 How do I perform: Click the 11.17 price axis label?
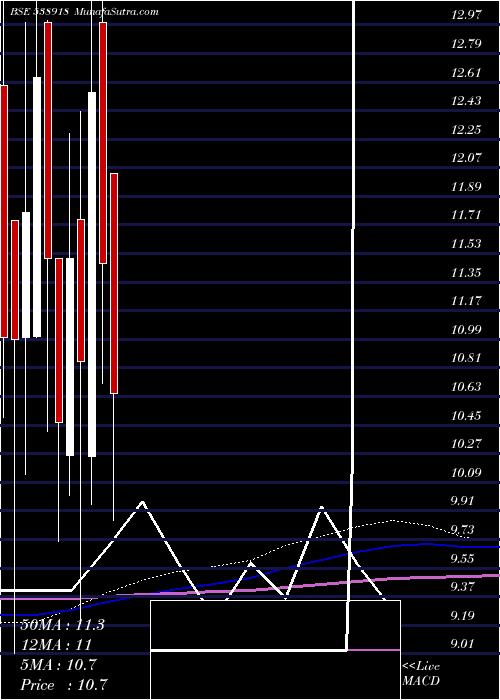467,301
